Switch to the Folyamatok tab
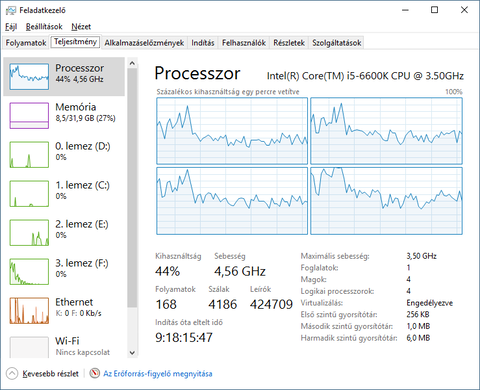Viewport: 480px width, 390px height. pos(26,43)
